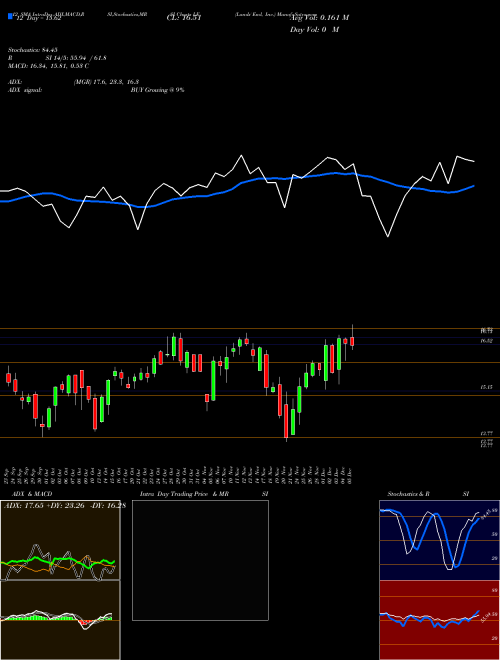Click the 15.15 price axis label
The height and width of the screenshot is (660, 500).
click(x=487, y=386)
